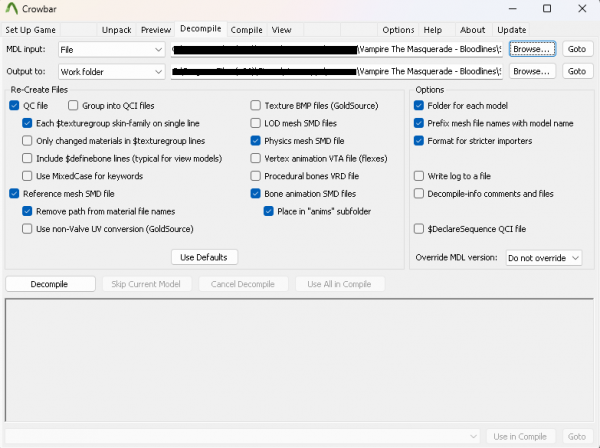The height and width of the screenshot is (448, 600).
Task: Open Override MDL version dropdown
Action: (x=543, y=257)
